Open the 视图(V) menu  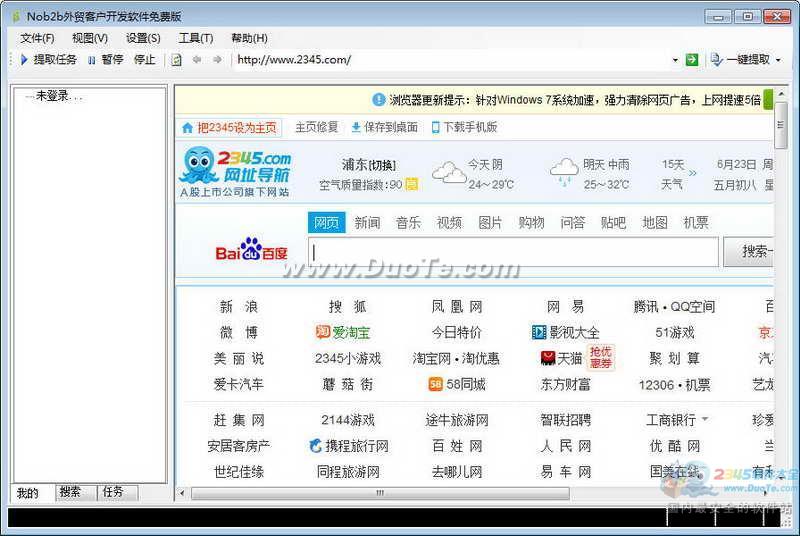point(90,38)
